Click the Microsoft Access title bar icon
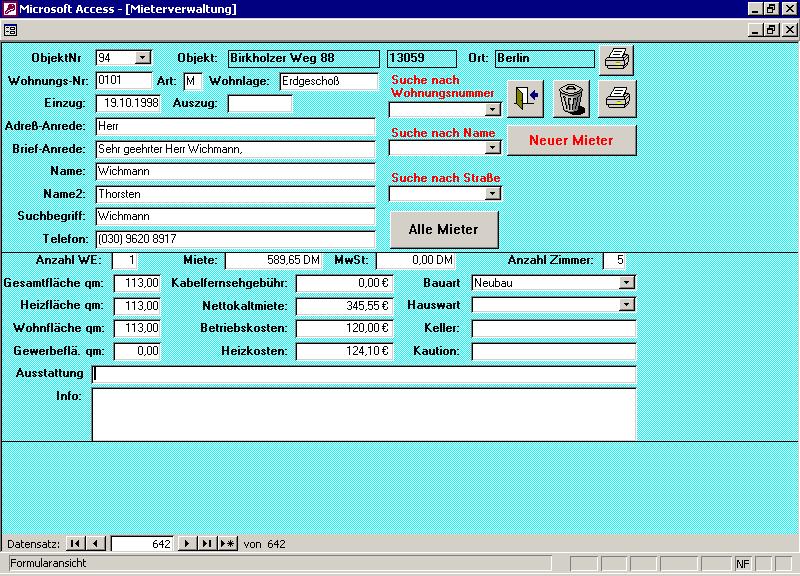Image resolution: width=800 pixels, height=576 pixels. pos(10,9)
